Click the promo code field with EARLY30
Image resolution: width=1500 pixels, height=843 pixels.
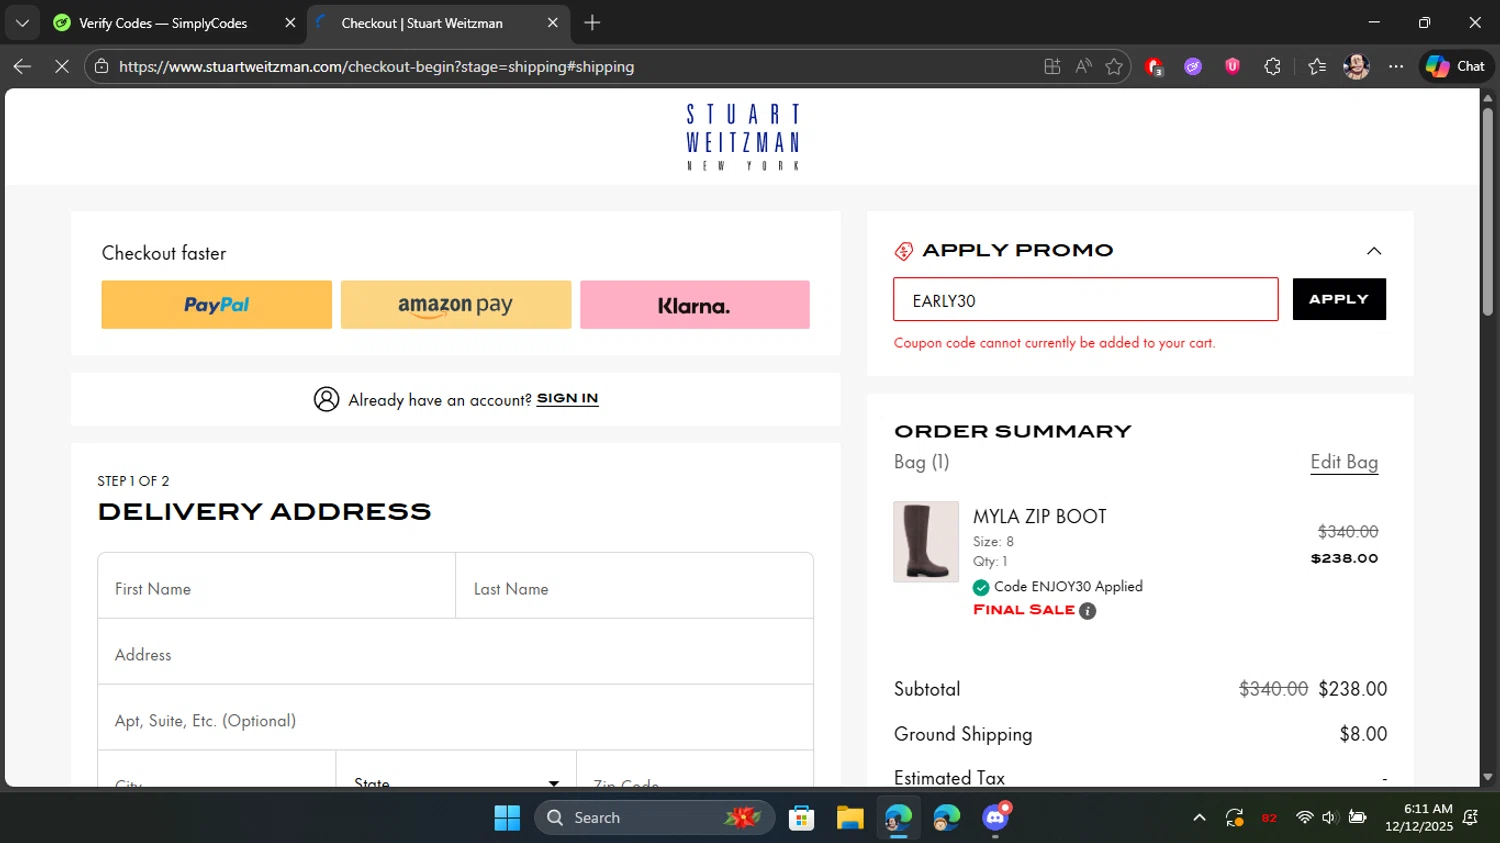pyautogui.click(x=1085, y=300)
